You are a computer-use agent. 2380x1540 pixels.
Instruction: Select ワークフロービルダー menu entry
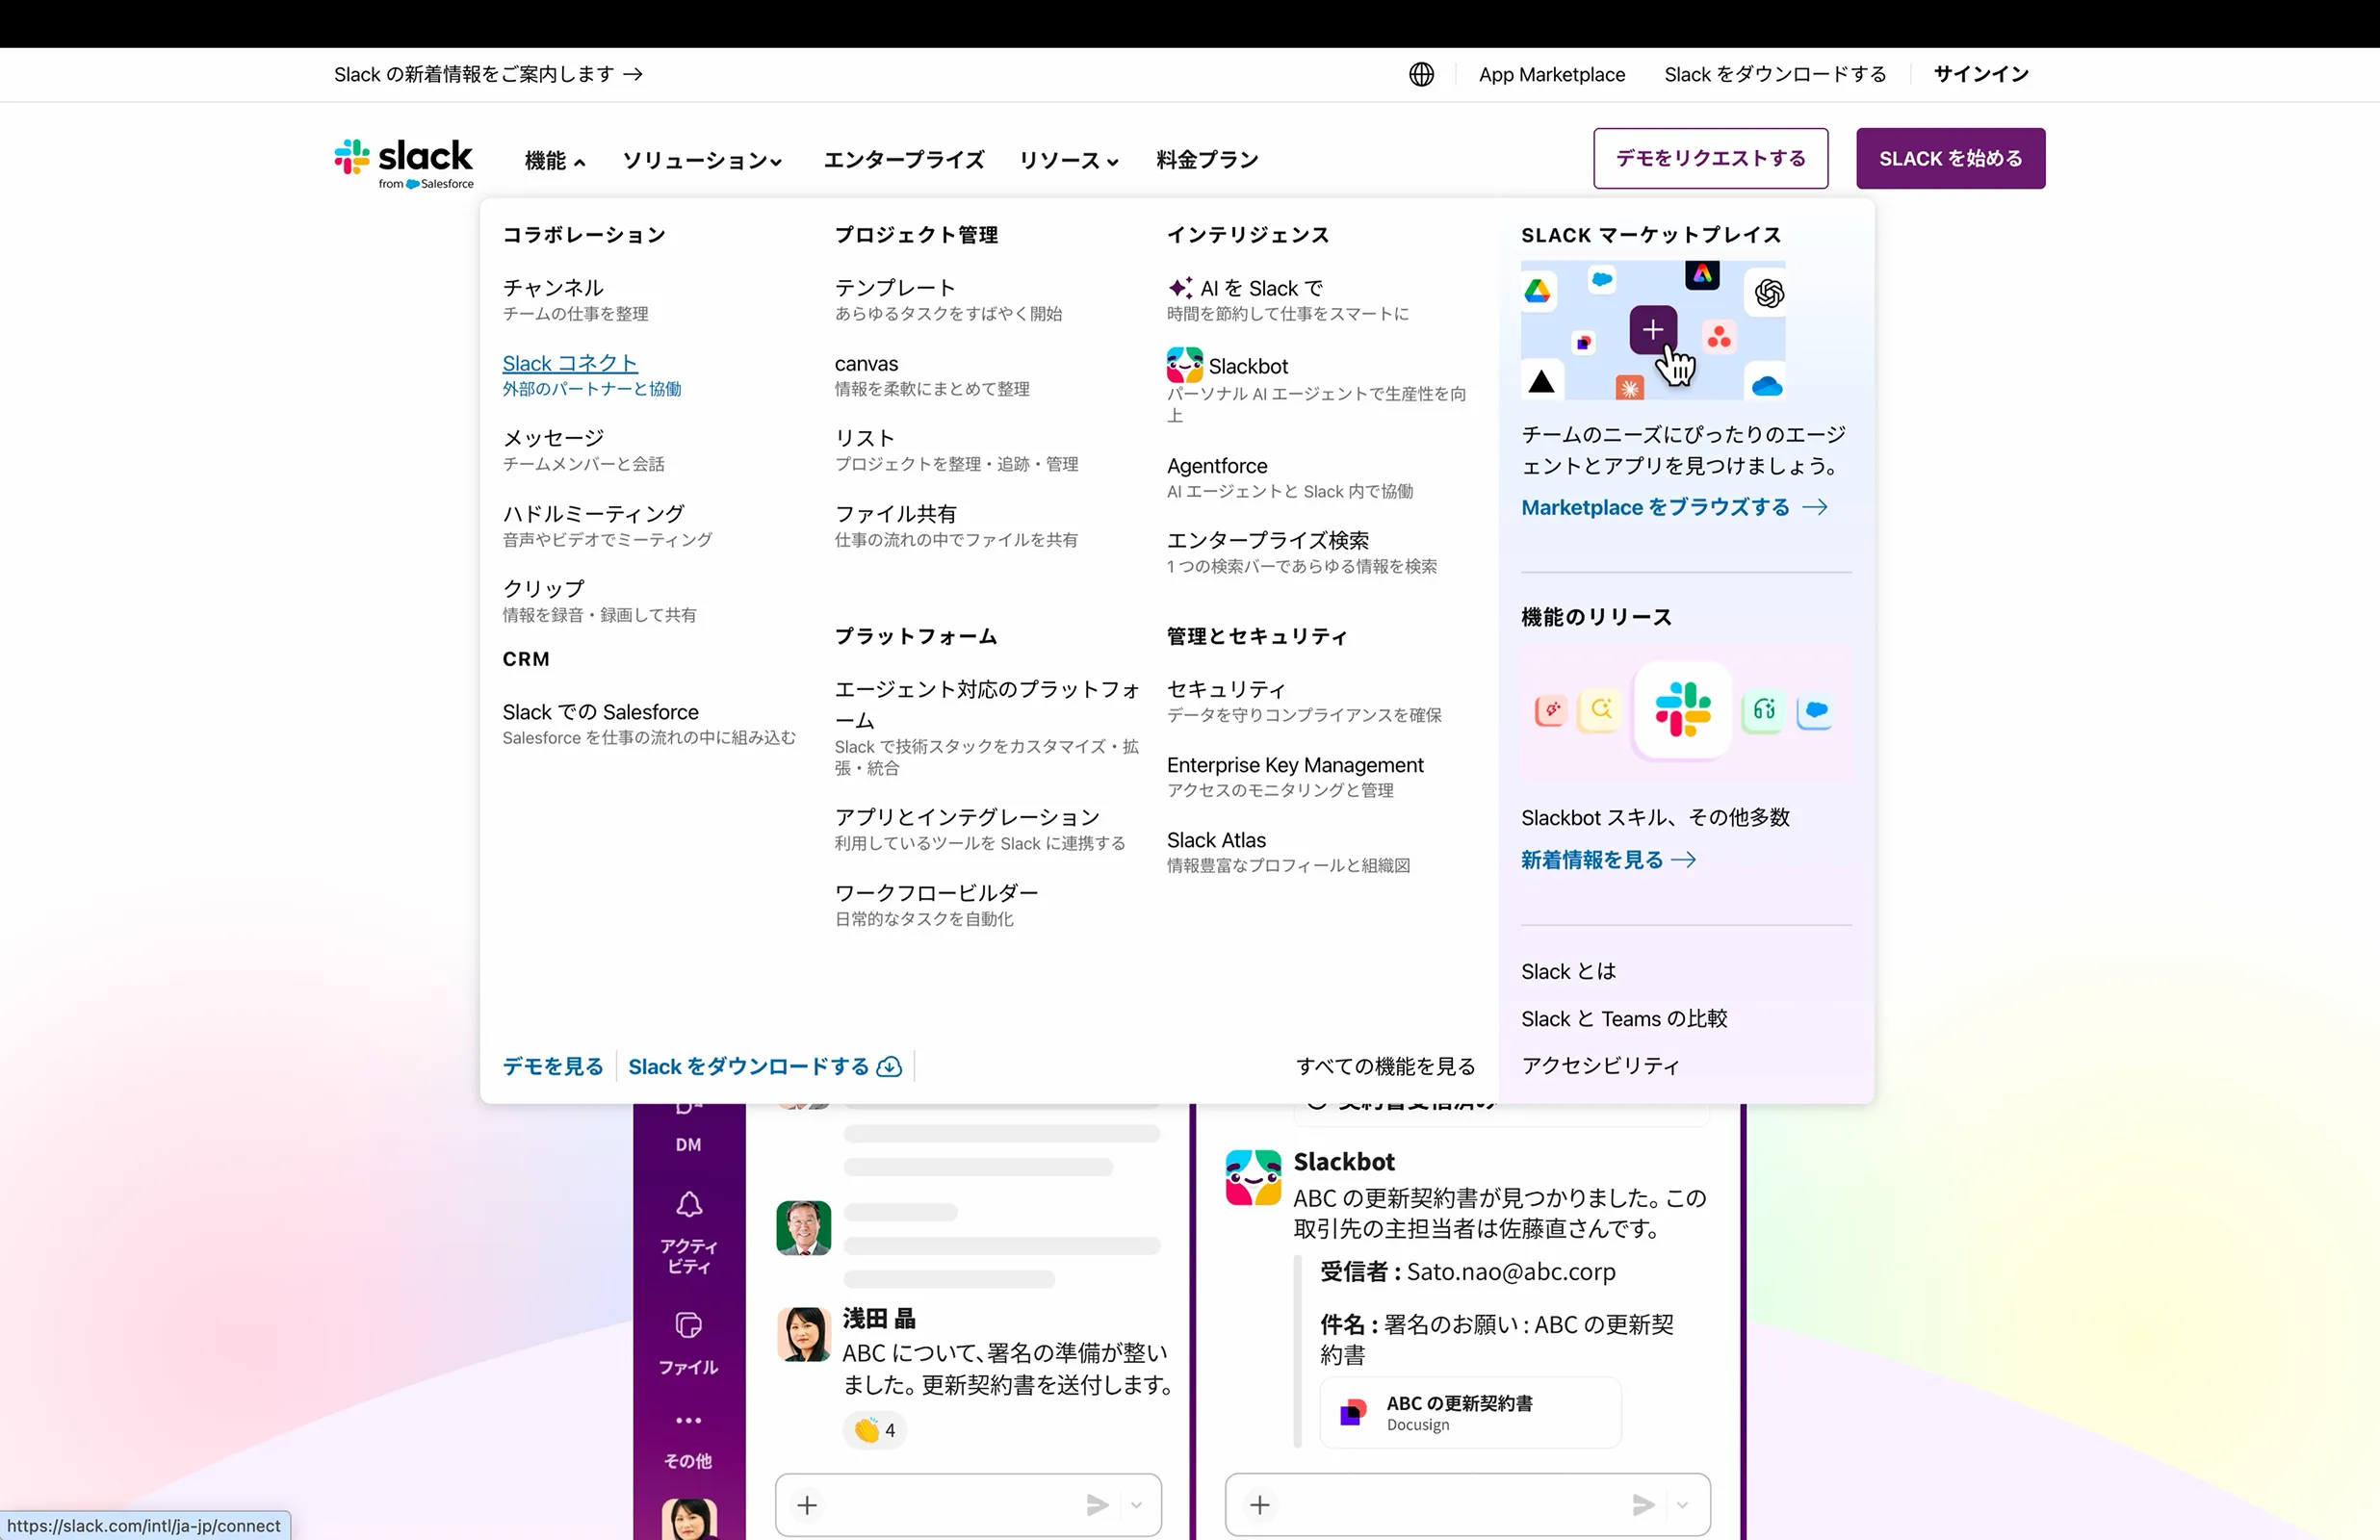click(x=936, y=905)
